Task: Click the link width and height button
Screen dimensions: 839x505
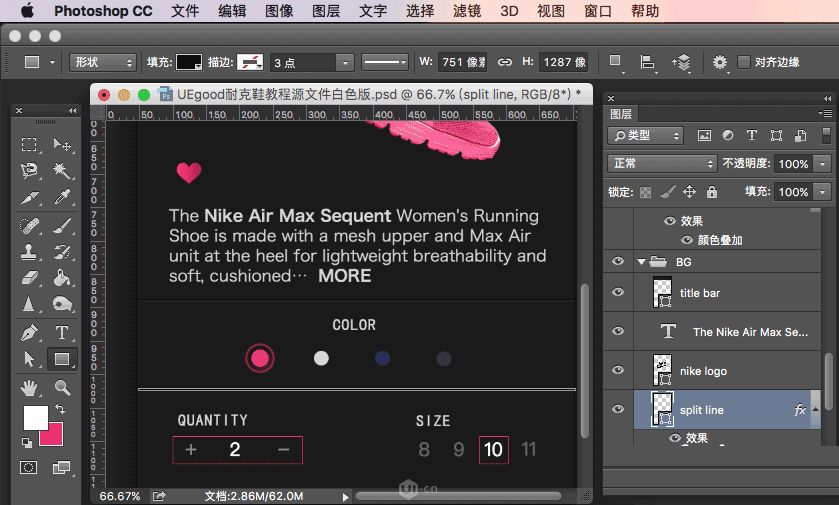Action: click(505, 62)
